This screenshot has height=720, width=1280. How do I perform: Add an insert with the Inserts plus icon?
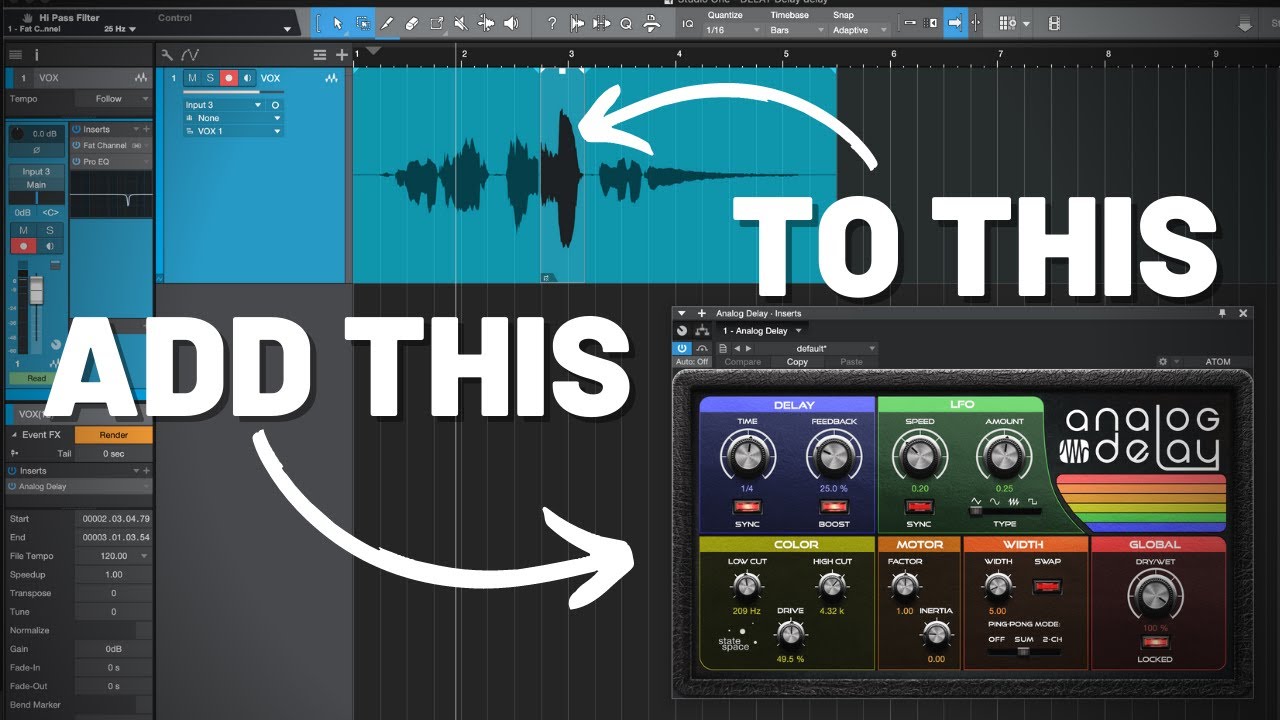146,129
